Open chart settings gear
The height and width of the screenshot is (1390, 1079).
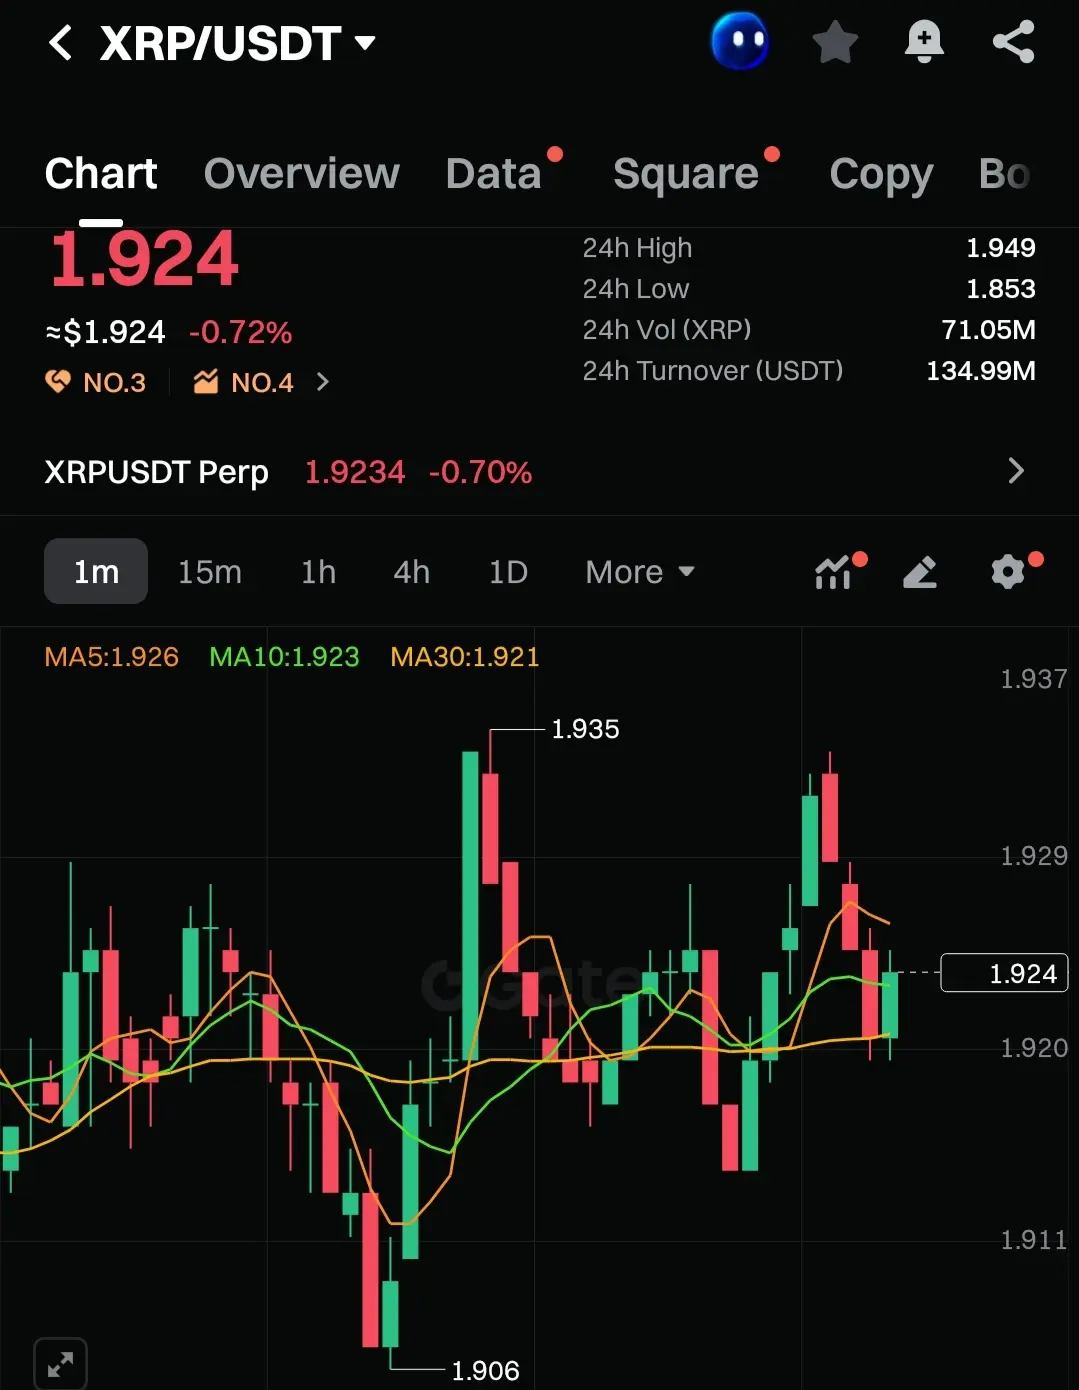(1008, 572)
